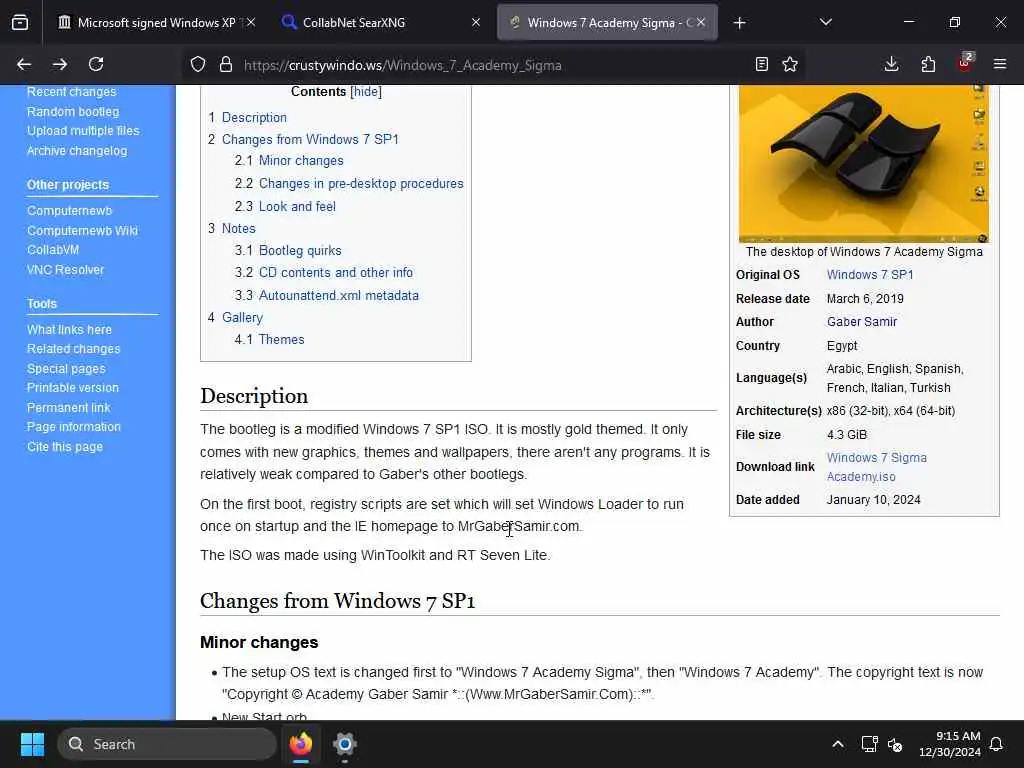
Task: Jump to Description section
Action: pos(254,118)
